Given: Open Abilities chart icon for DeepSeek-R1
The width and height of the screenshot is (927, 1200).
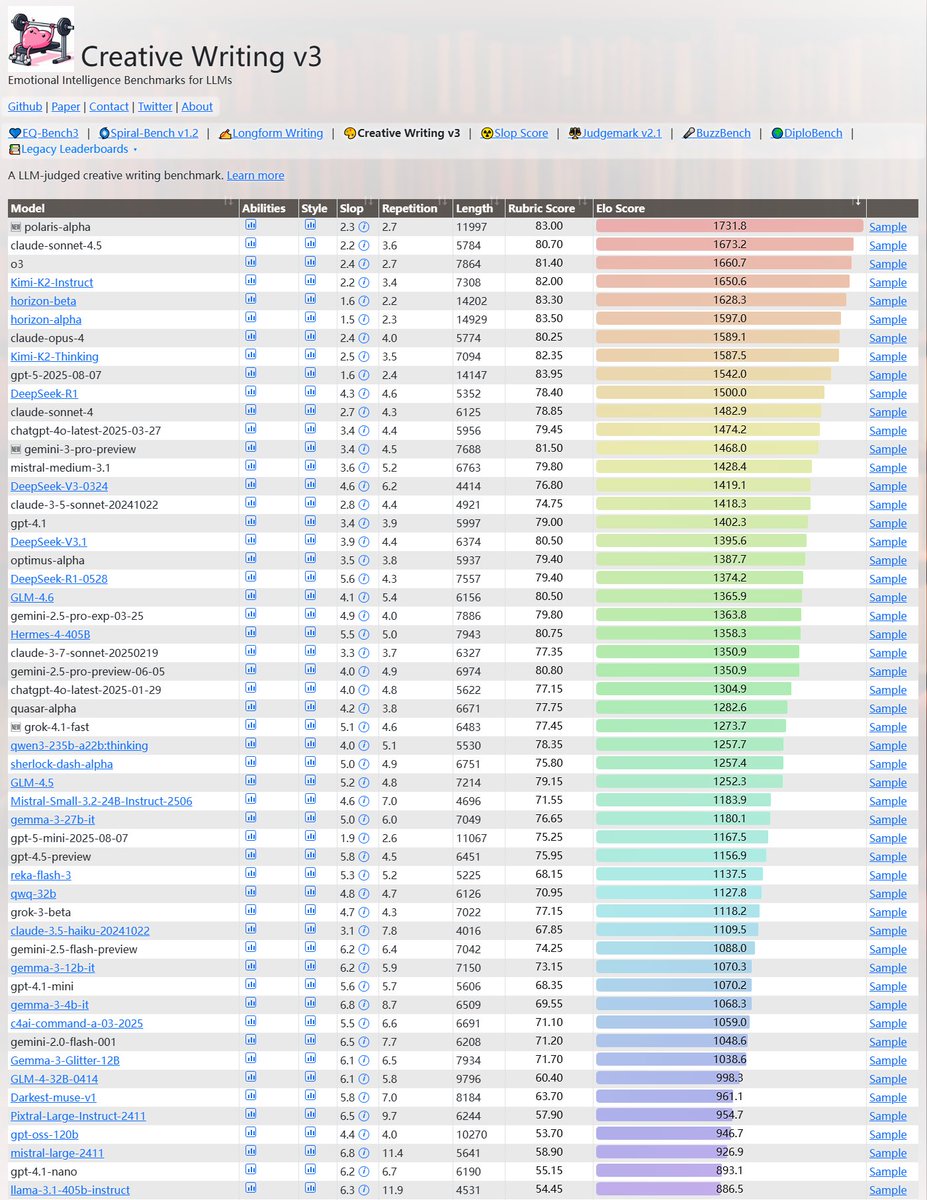Looking at the screenshot, I should click(x=251, y=392).
